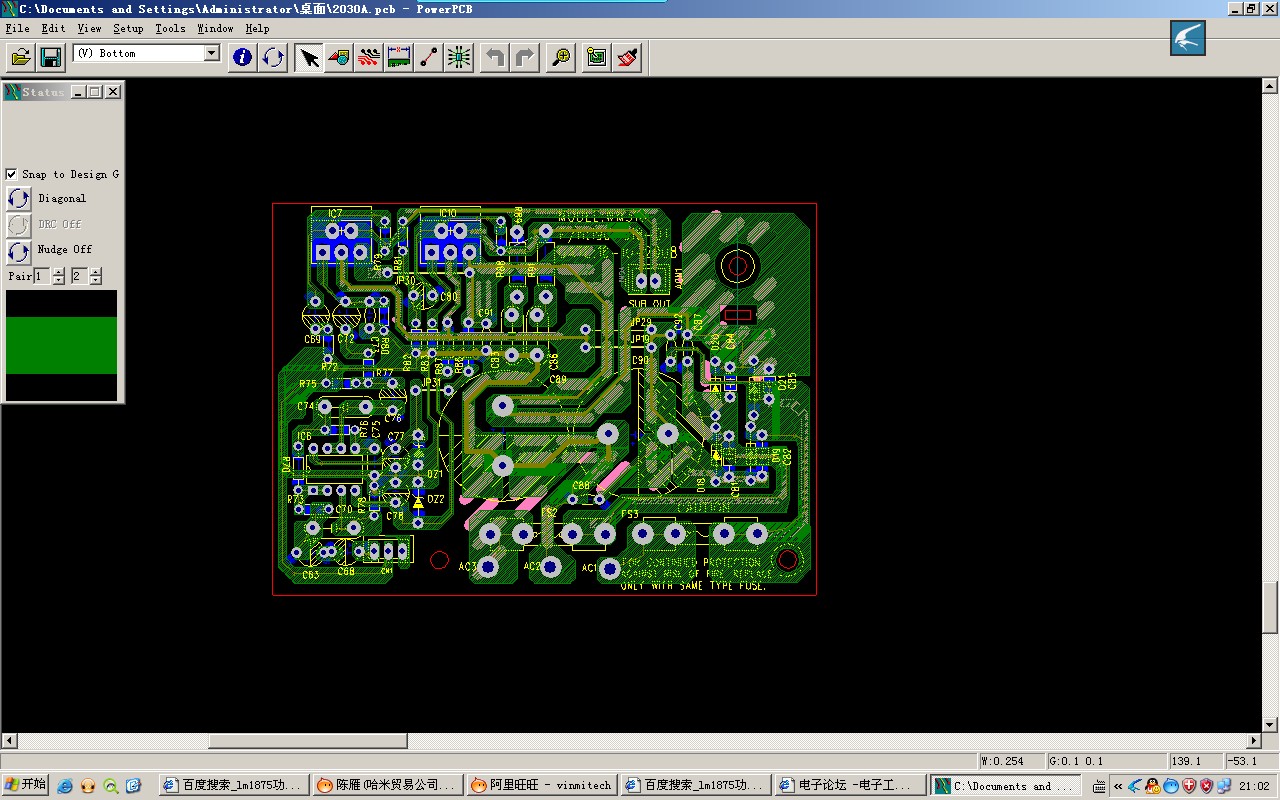Screen dimensions: 1280x800
Task: Click the vertical scrollbar up arrow
Action: pos(1270,87)
